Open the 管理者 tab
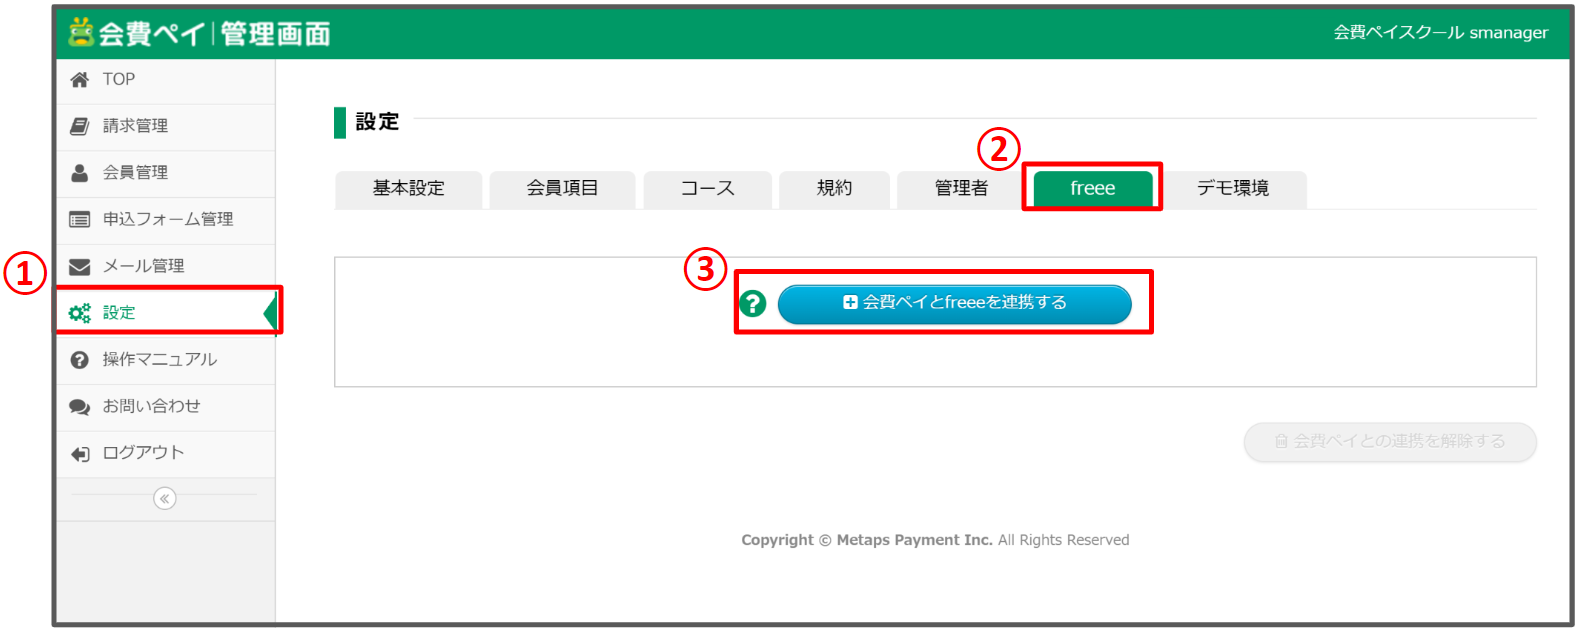This screenshot has width=1576, height=628. point(960,188)
